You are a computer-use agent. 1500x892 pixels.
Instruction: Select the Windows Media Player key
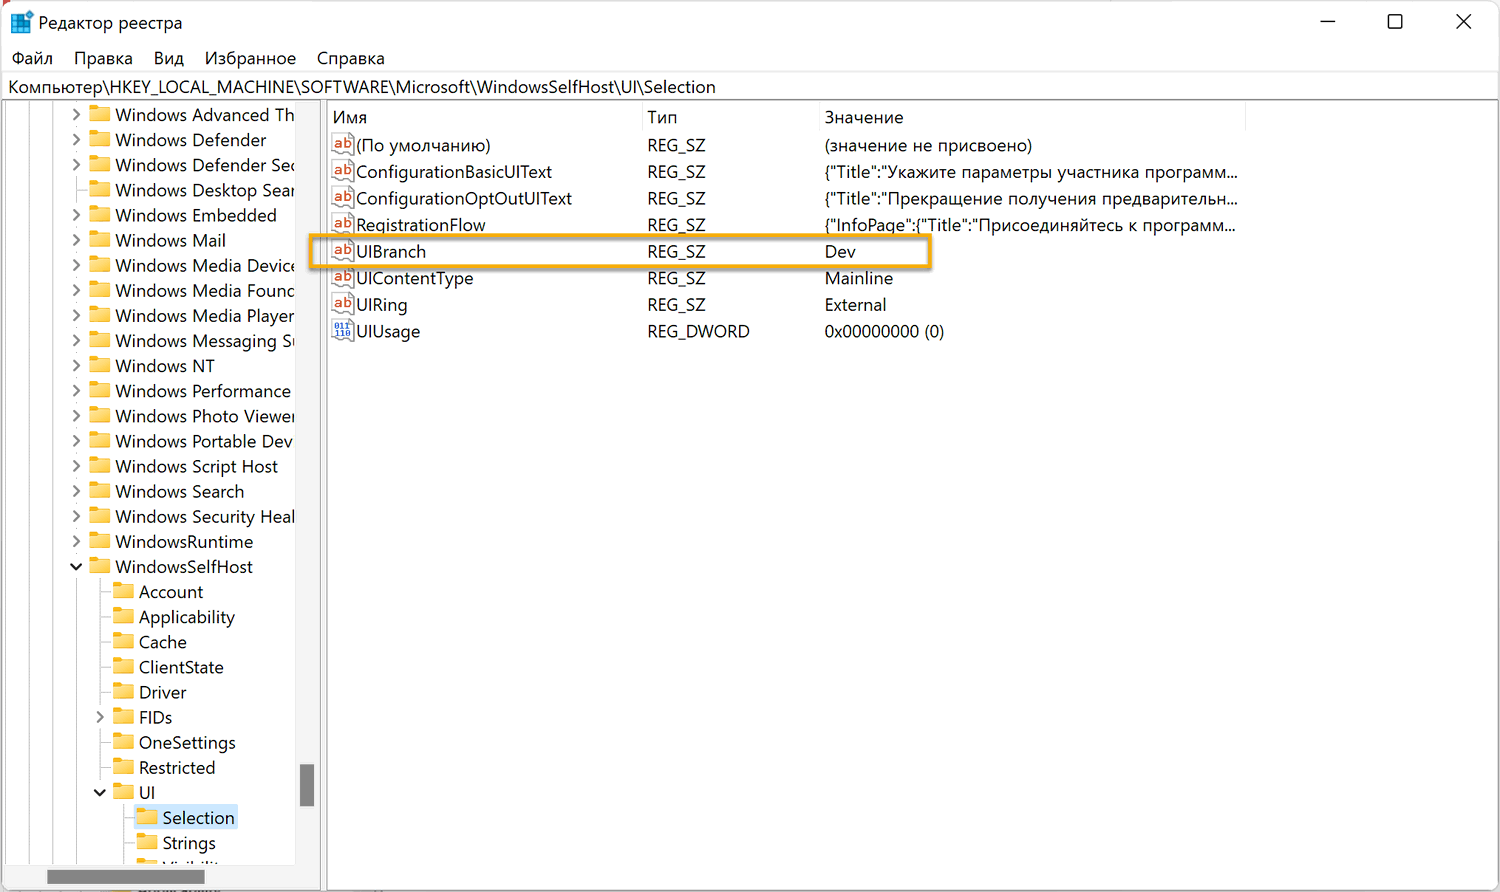tap(204, 316)
